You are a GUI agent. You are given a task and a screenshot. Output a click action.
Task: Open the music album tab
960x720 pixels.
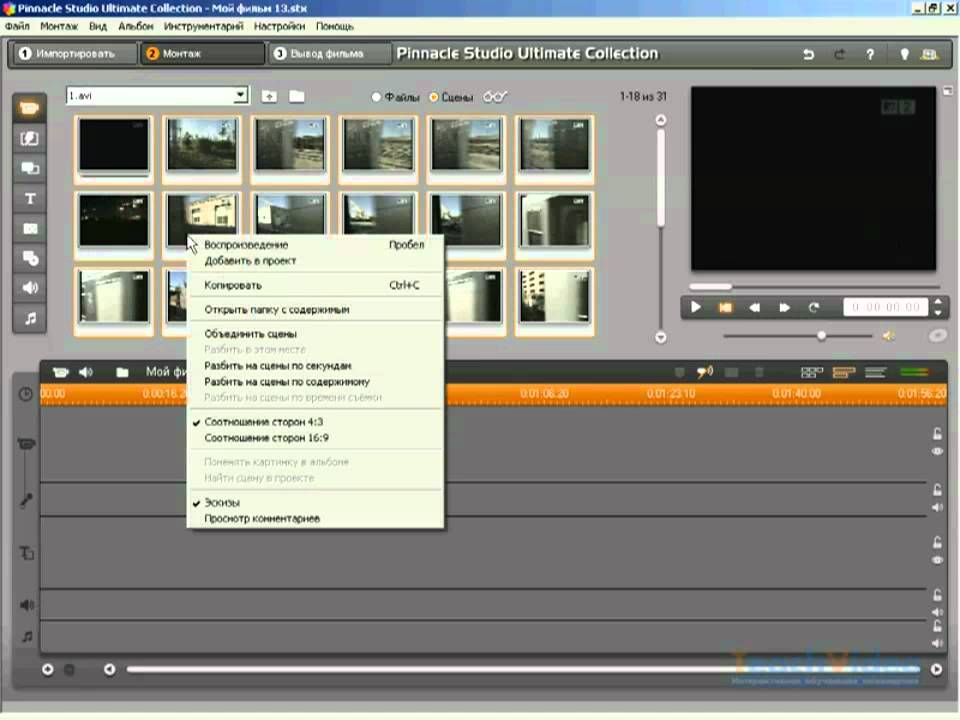[29, 318]
